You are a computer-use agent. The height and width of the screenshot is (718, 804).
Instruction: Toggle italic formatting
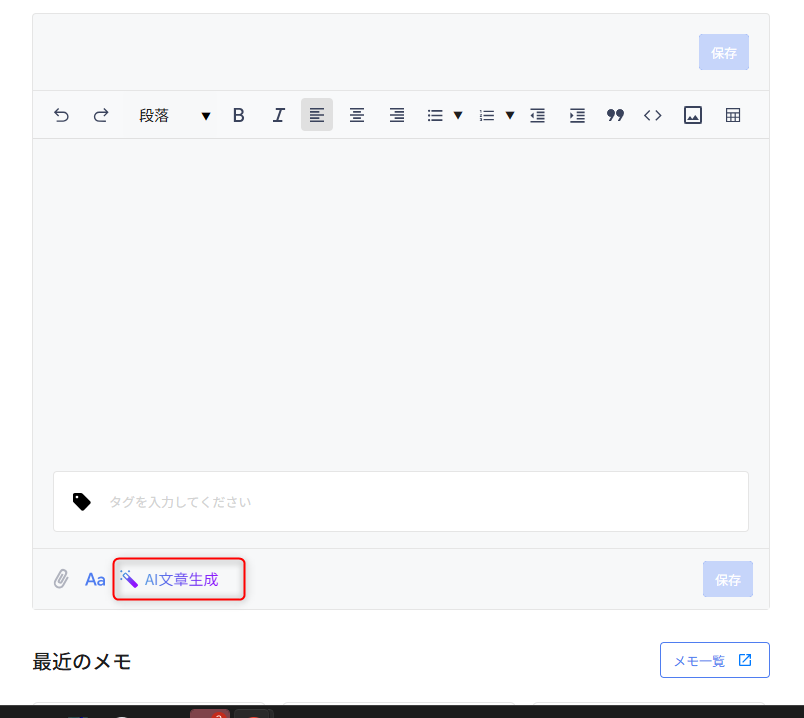279,115
